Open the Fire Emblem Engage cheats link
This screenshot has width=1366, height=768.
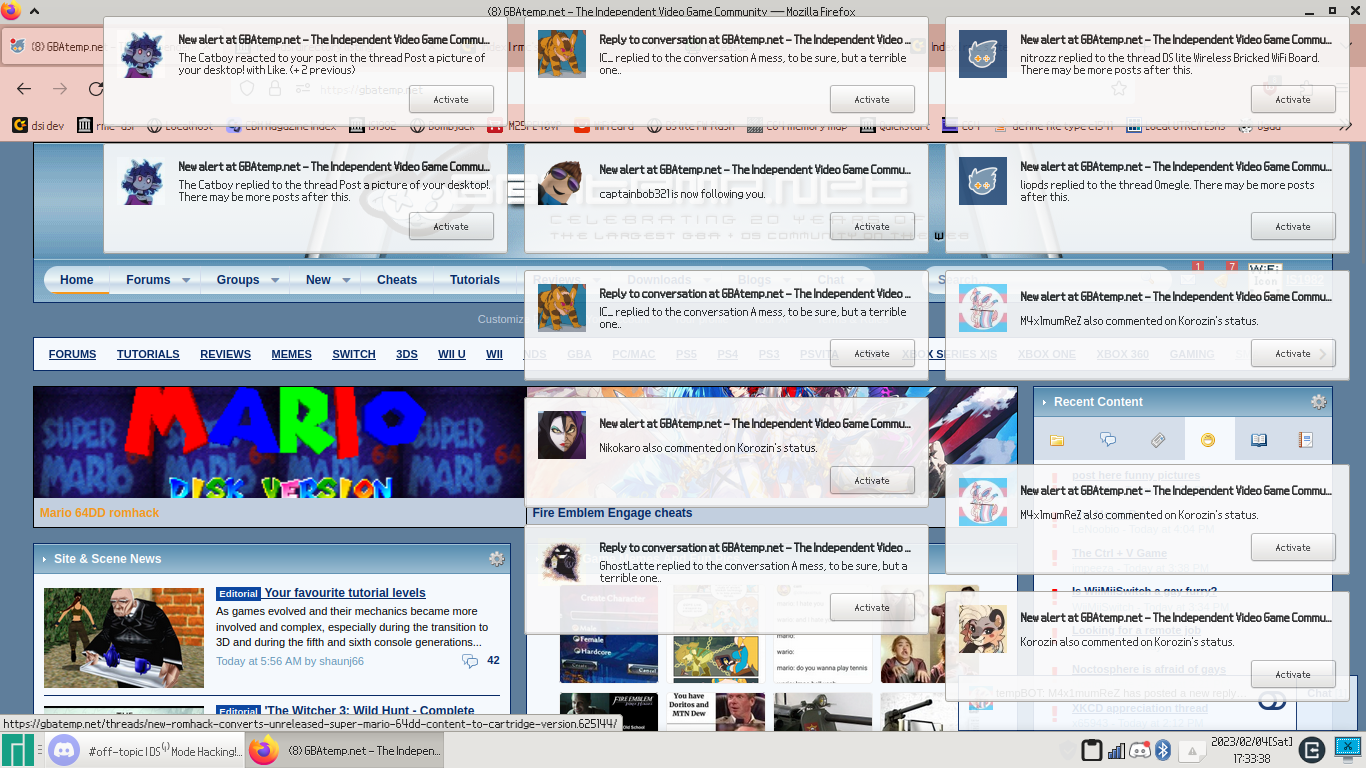[612, 513]
